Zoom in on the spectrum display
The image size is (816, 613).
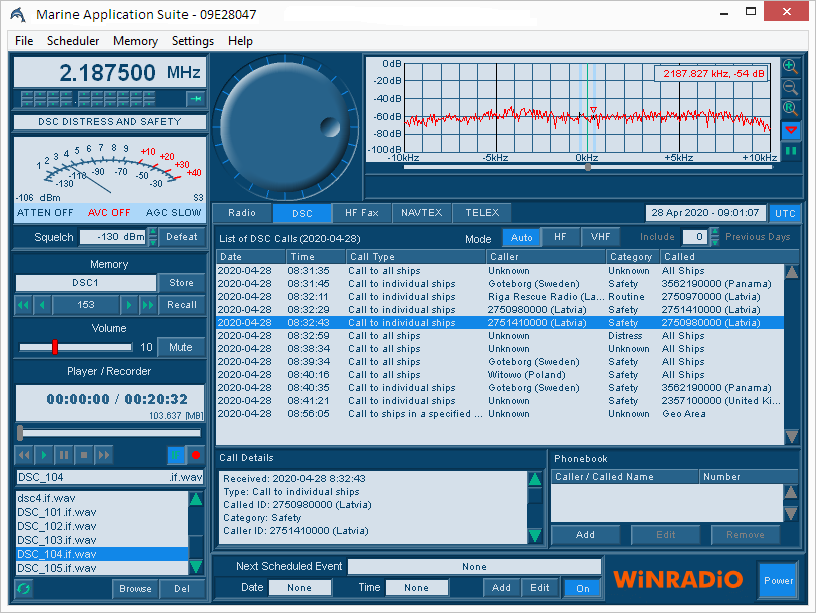[x=791, y=64]
